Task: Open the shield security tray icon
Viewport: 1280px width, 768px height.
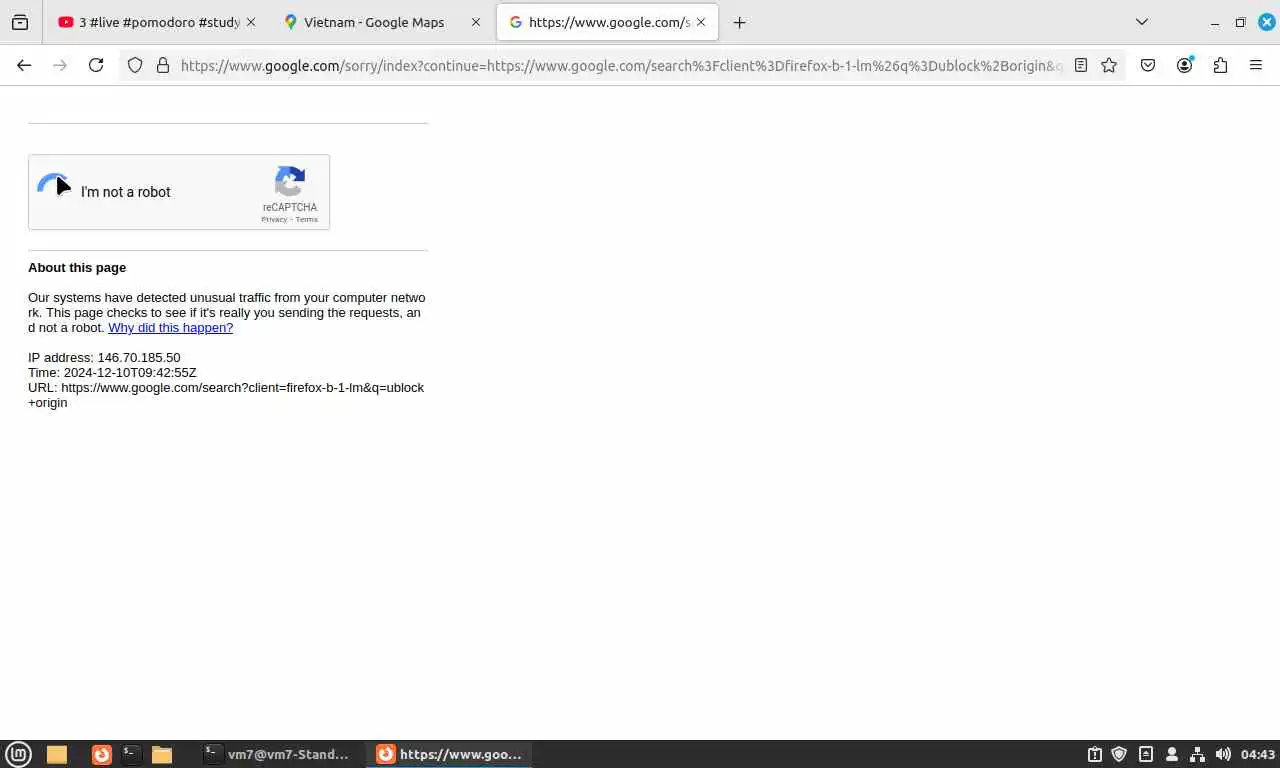Action: point(1120,754)
